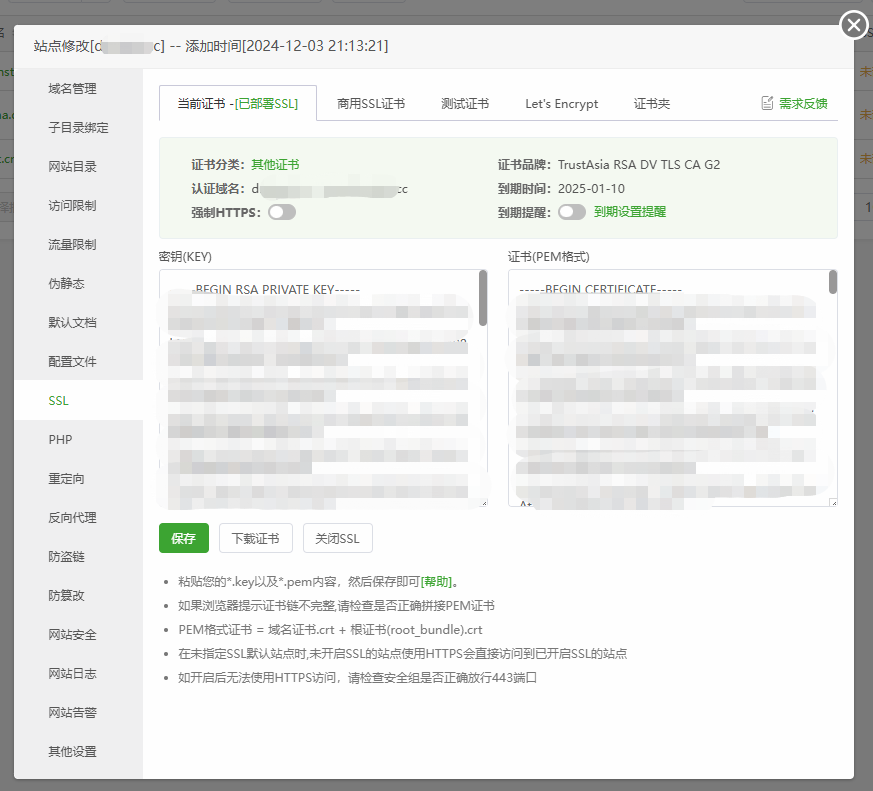Go to 反向代理 in the sidebar
Viewport: 873px width, 791px height.
pos(73,518)
